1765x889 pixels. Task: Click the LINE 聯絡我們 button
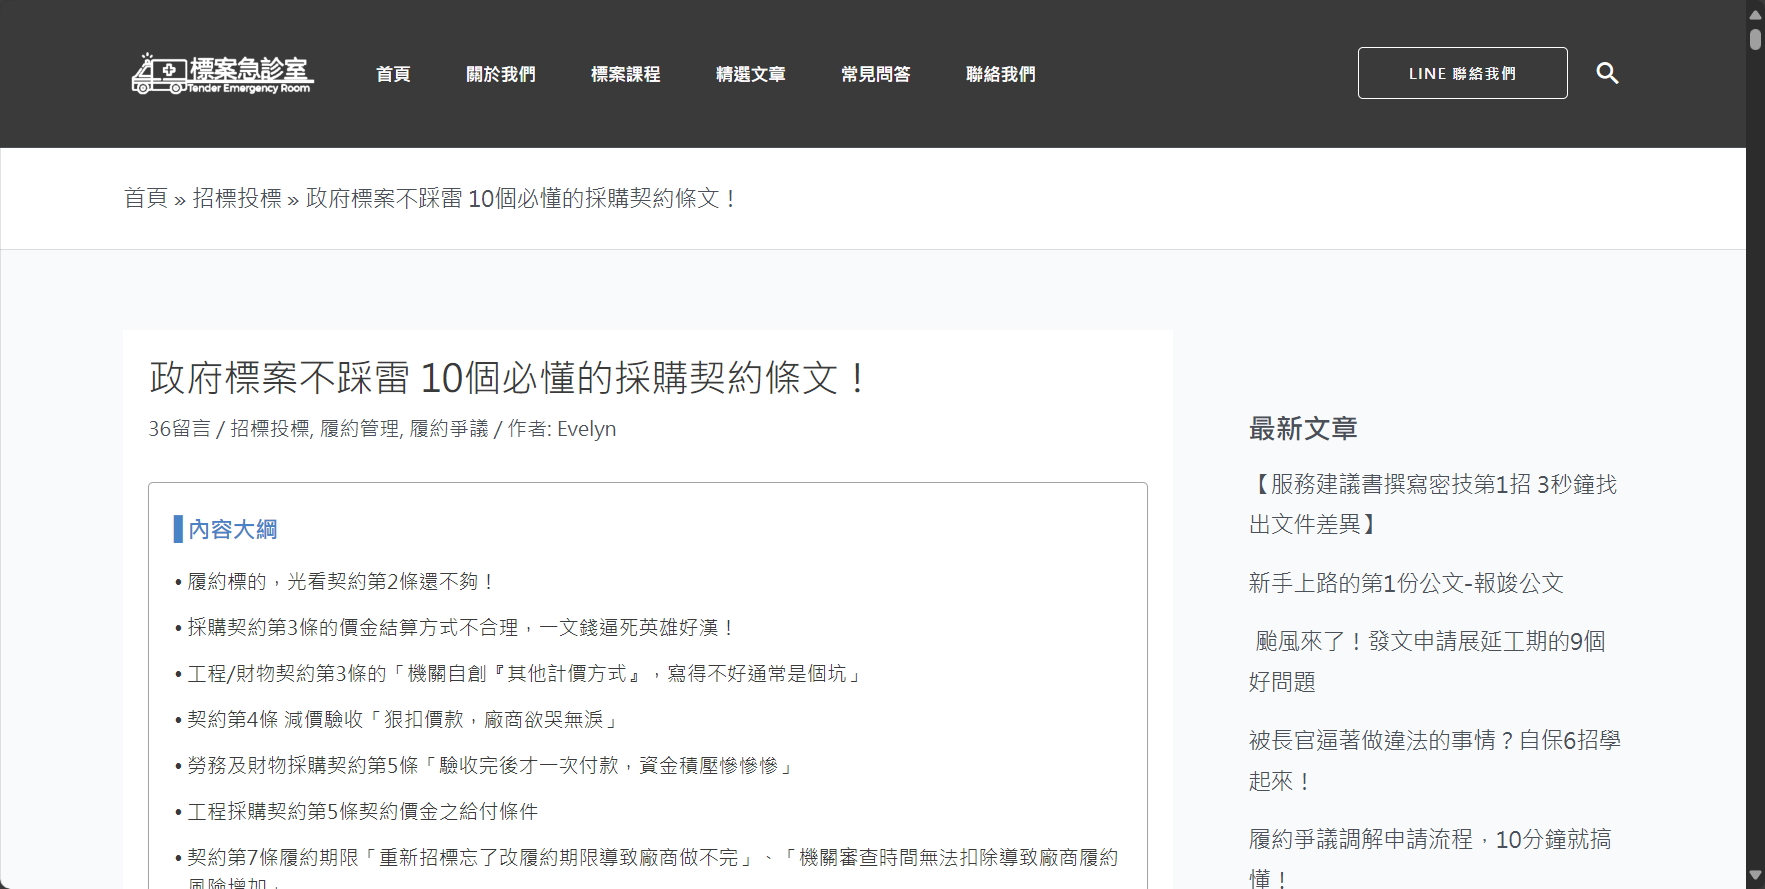(x=1462, y=73)
